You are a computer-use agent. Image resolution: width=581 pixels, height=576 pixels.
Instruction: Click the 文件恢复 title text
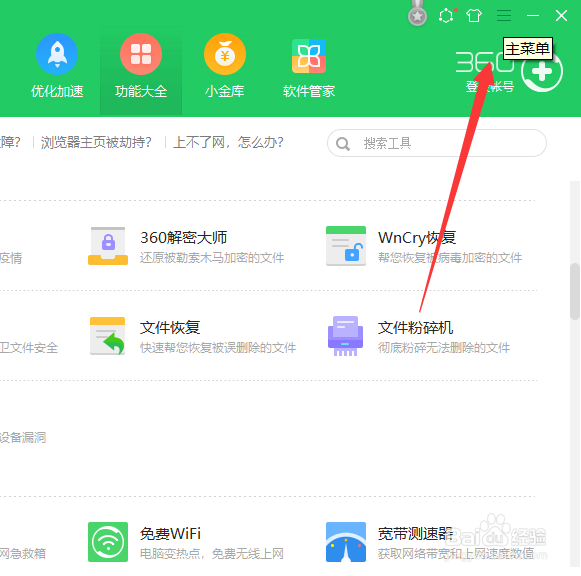170,328
